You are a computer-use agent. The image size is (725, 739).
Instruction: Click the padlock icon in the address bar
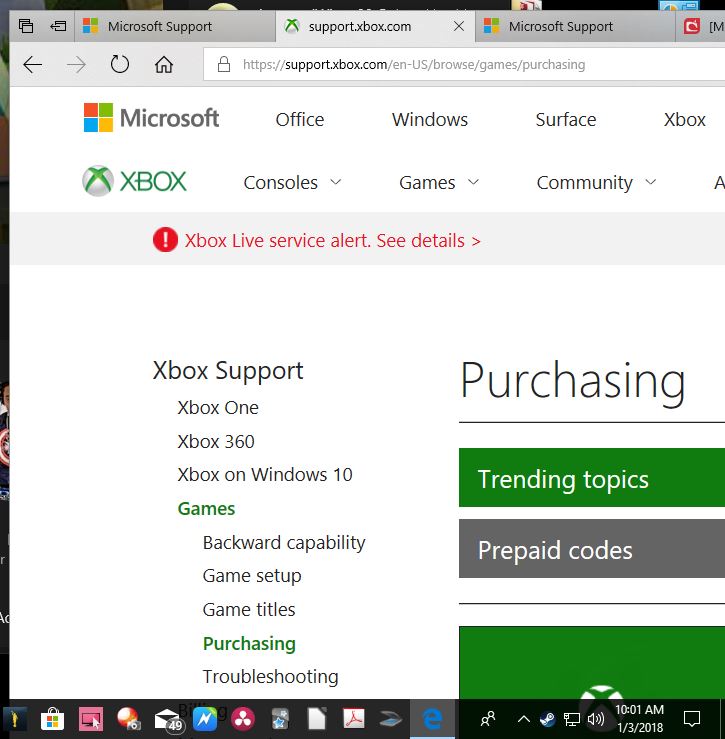pyautogui.click(x=223, y=65)
